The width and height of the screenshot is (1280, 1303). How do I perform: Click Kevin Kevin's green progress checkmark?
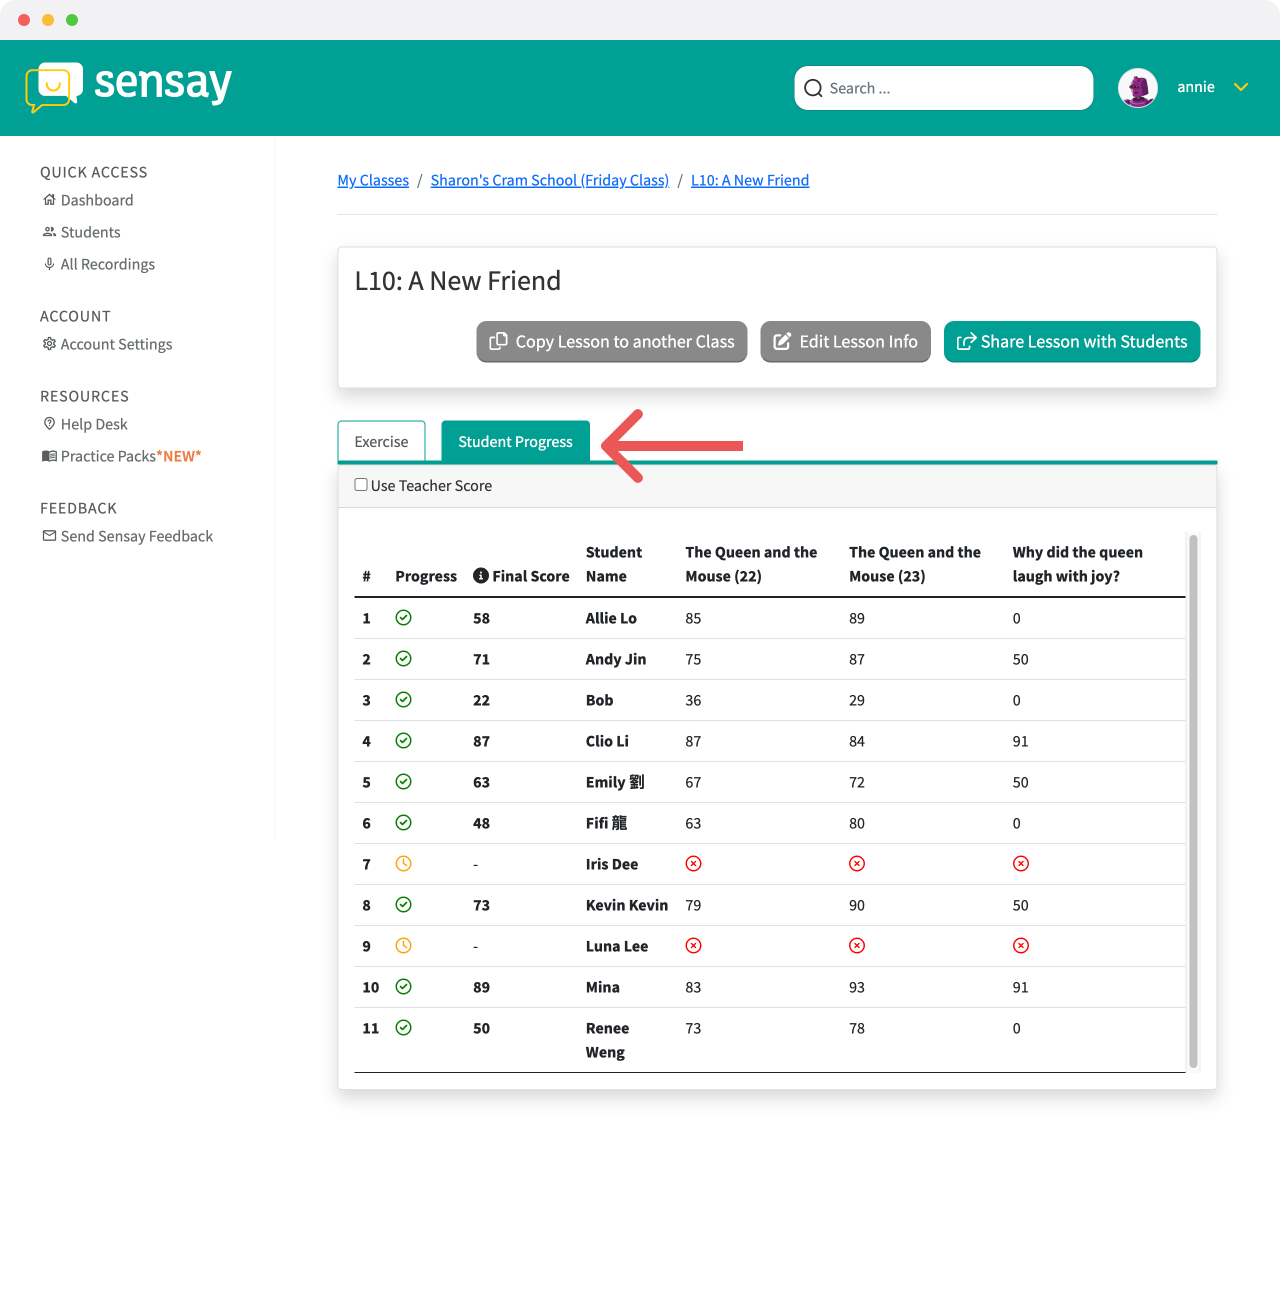(404, 905)
